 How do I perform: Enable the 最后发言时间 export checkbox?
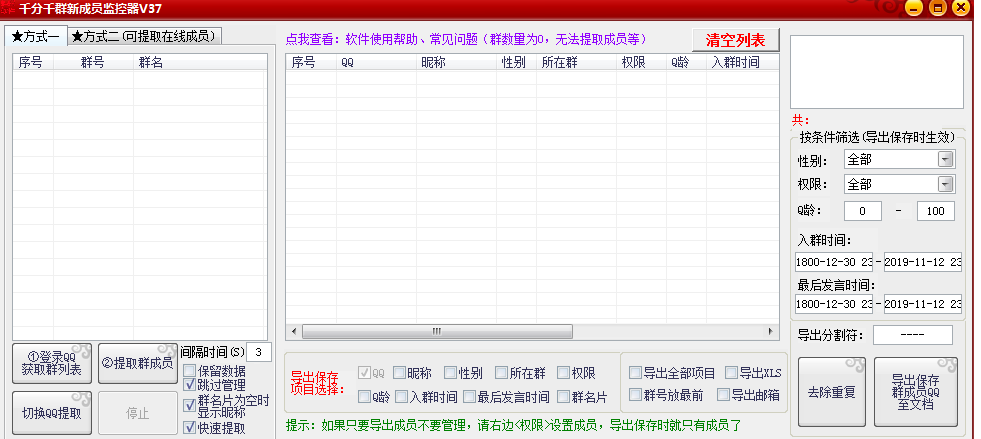coord(469,396)
